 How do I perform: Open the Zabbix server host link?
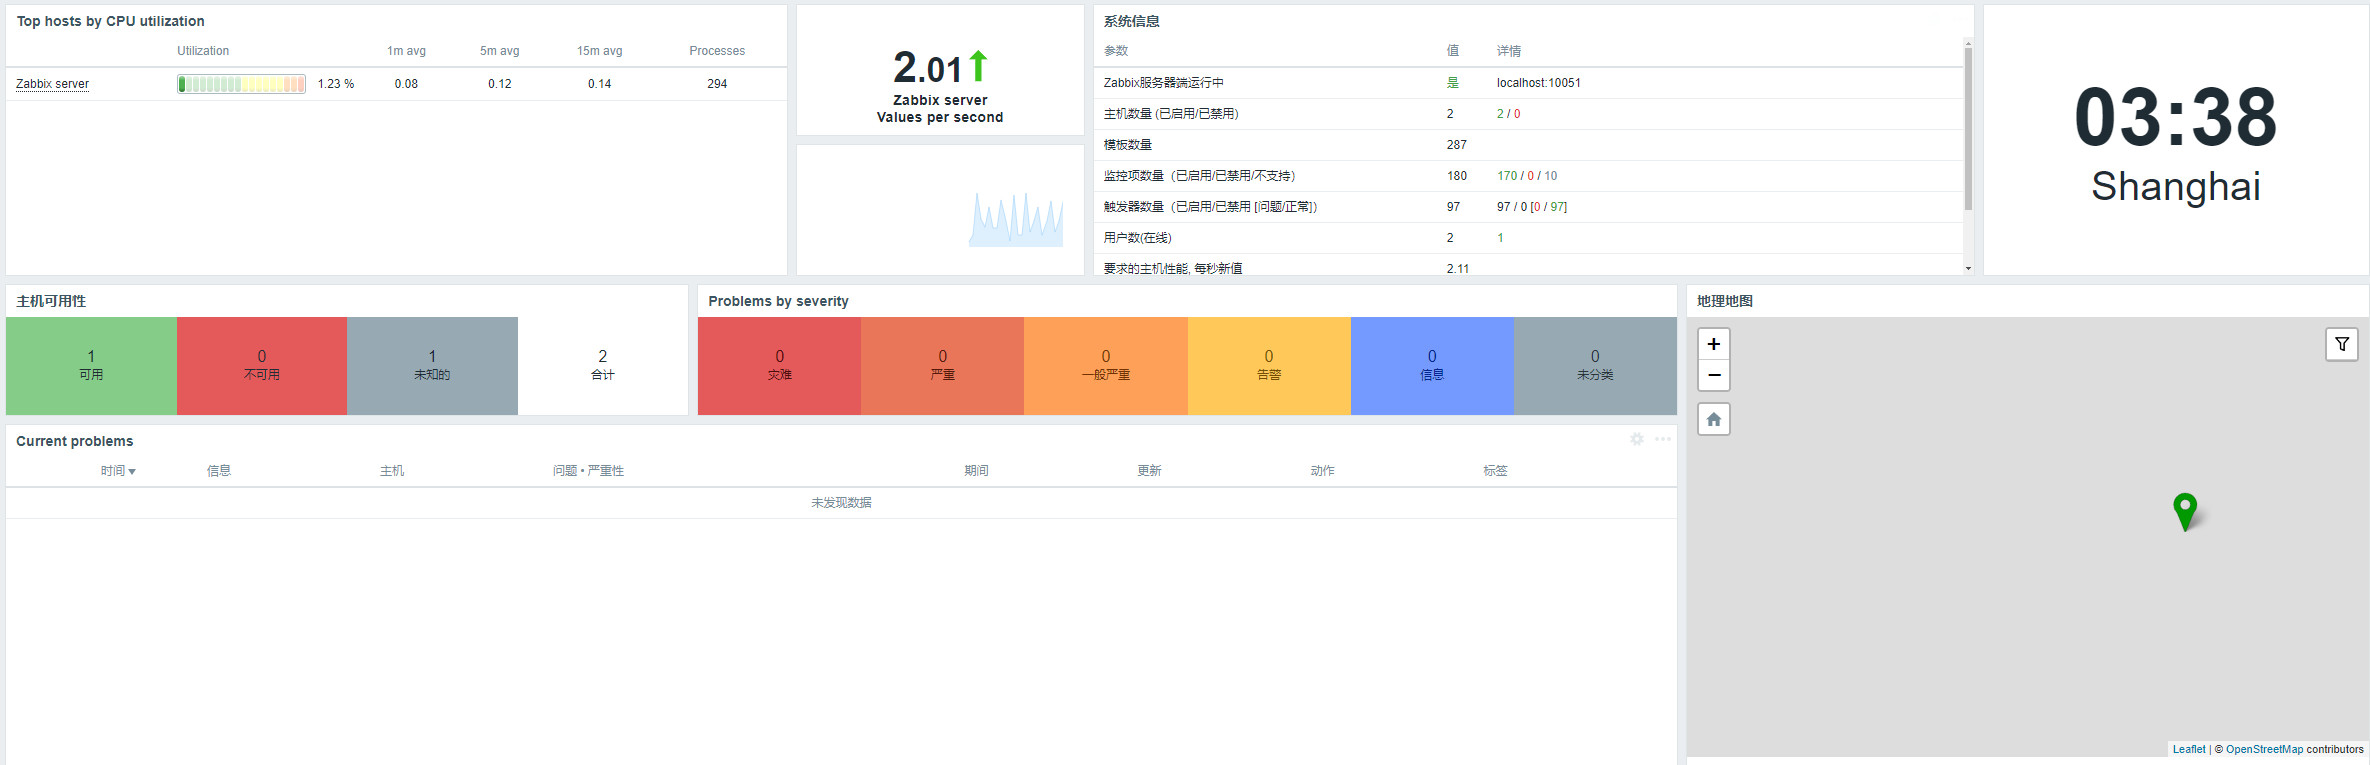(x=52, y=84)
